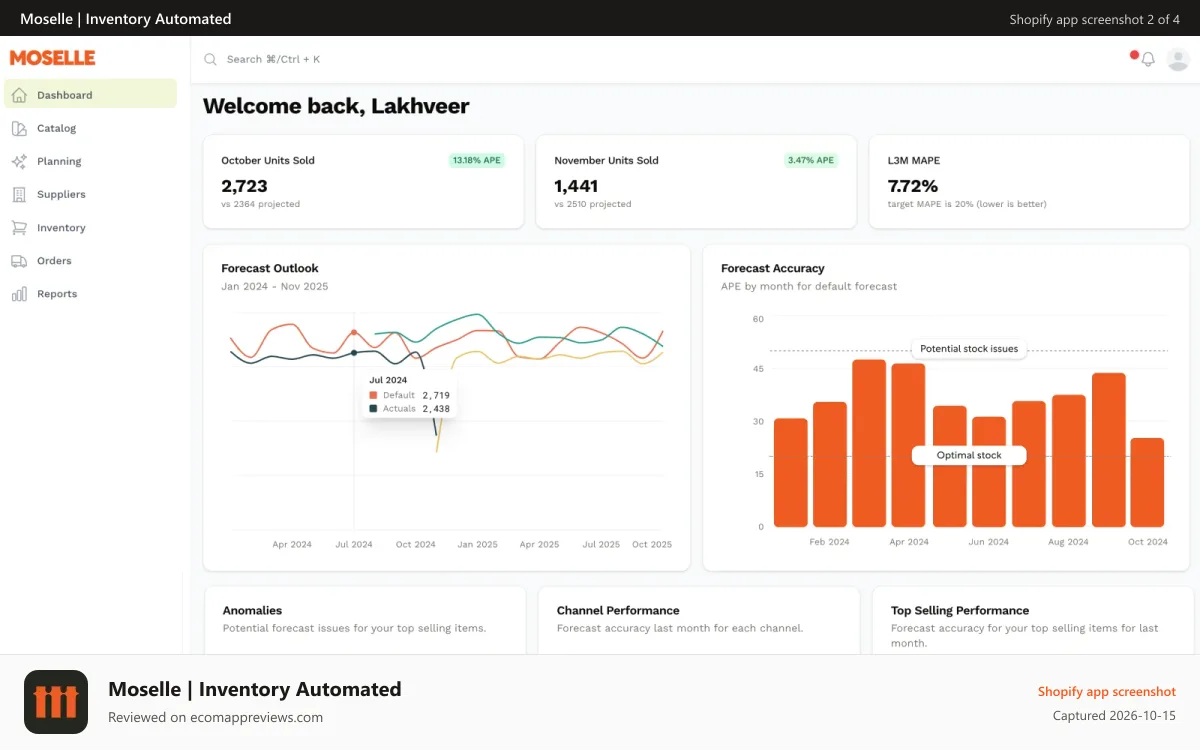Click the Optimal stock label

tap(969, 455)
